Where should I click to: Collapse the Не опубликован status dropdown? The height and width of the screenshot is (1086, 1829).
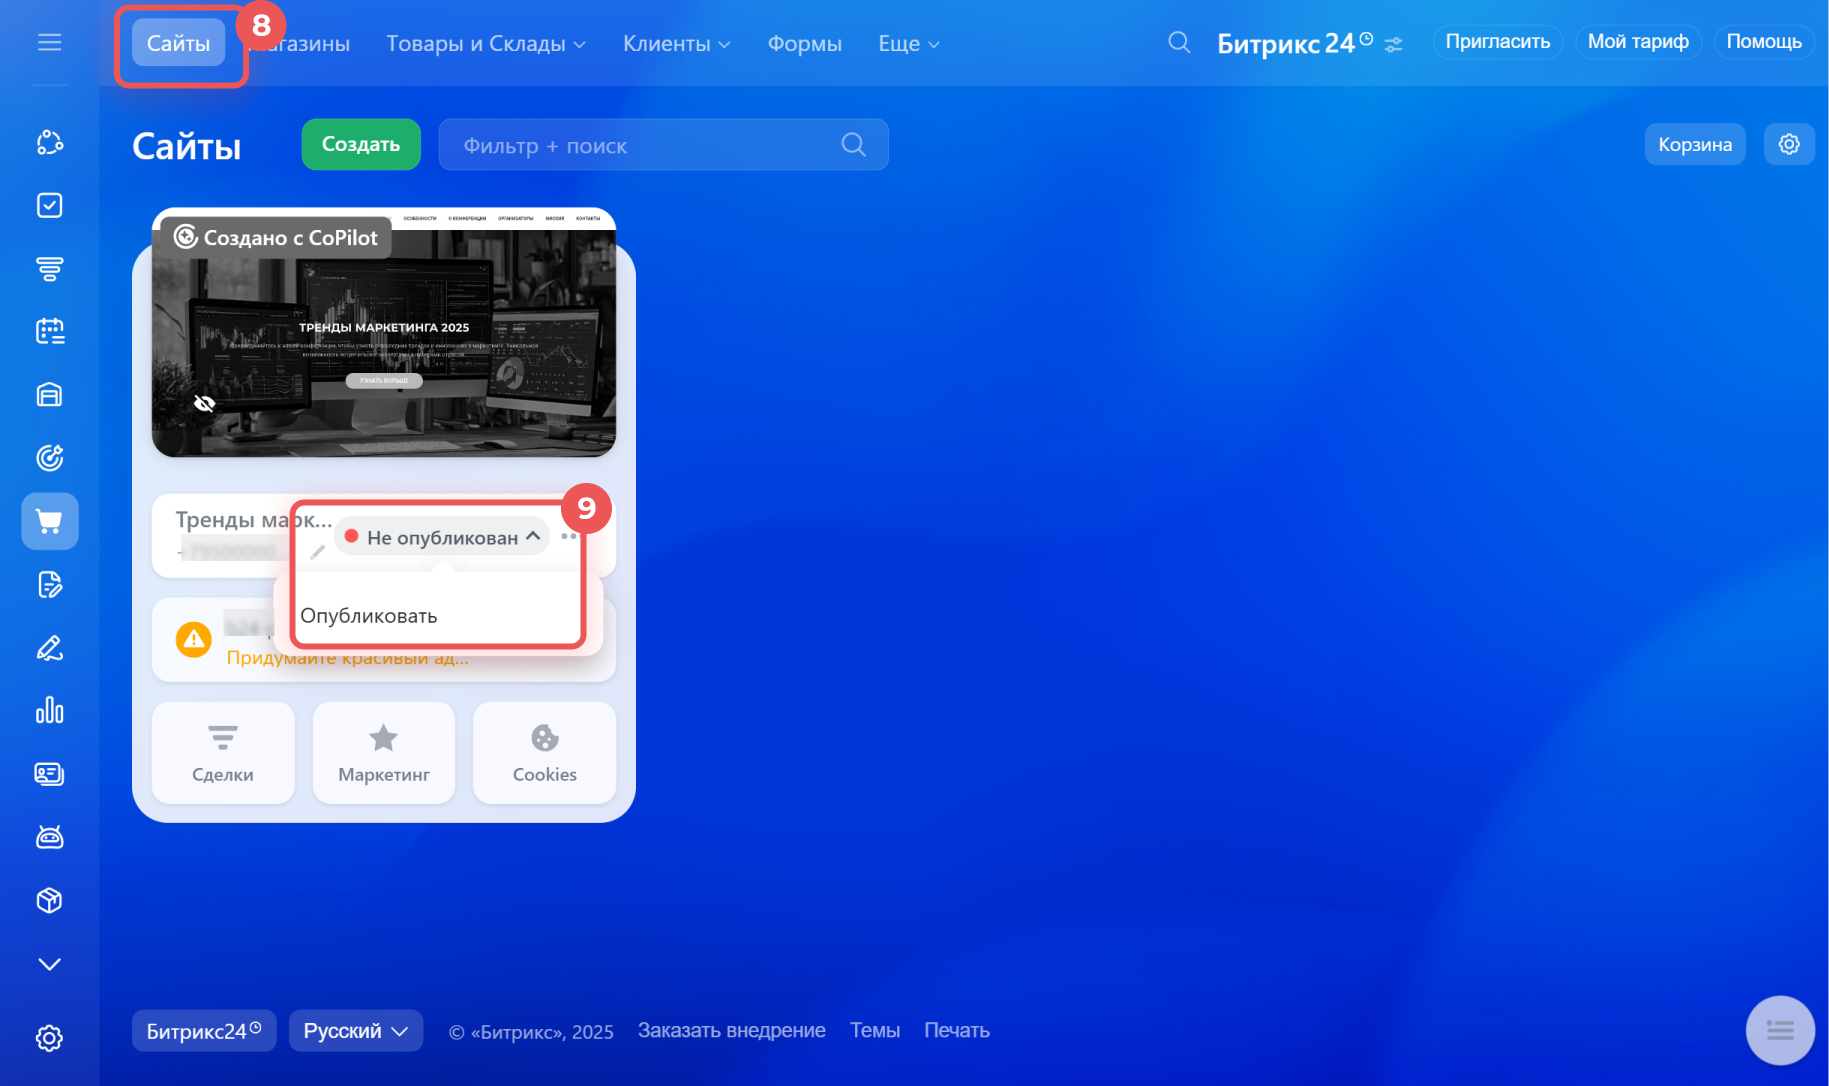coord(441,537)
